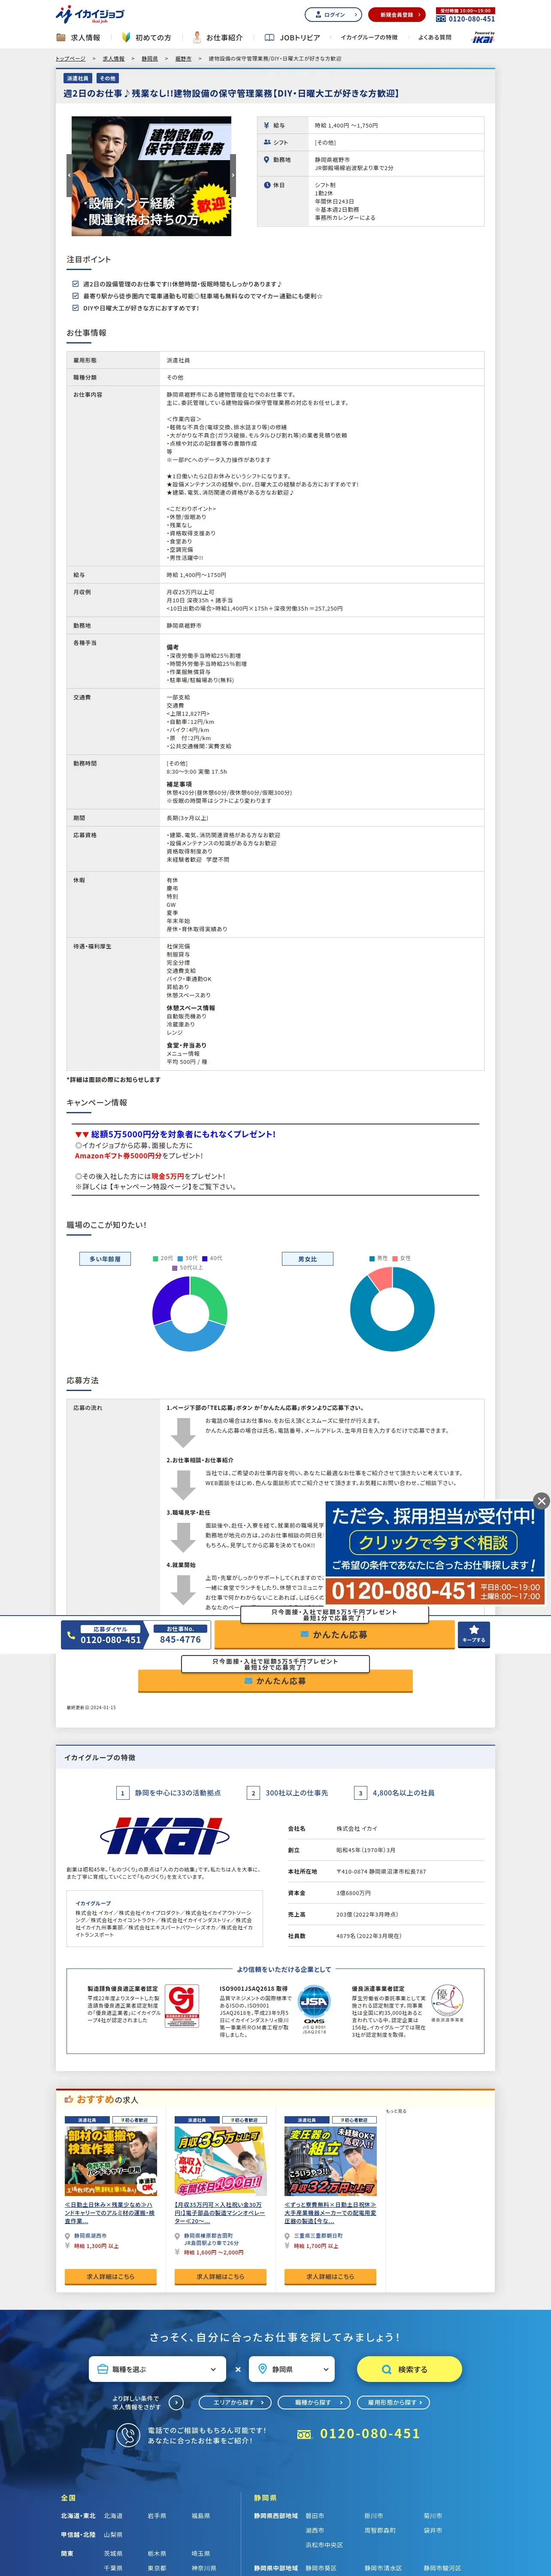Viewport: 551px width, 2576px height.
Task: Toggle the third 注目ポイント checkbox about DIY
Action: pos(75,308)
